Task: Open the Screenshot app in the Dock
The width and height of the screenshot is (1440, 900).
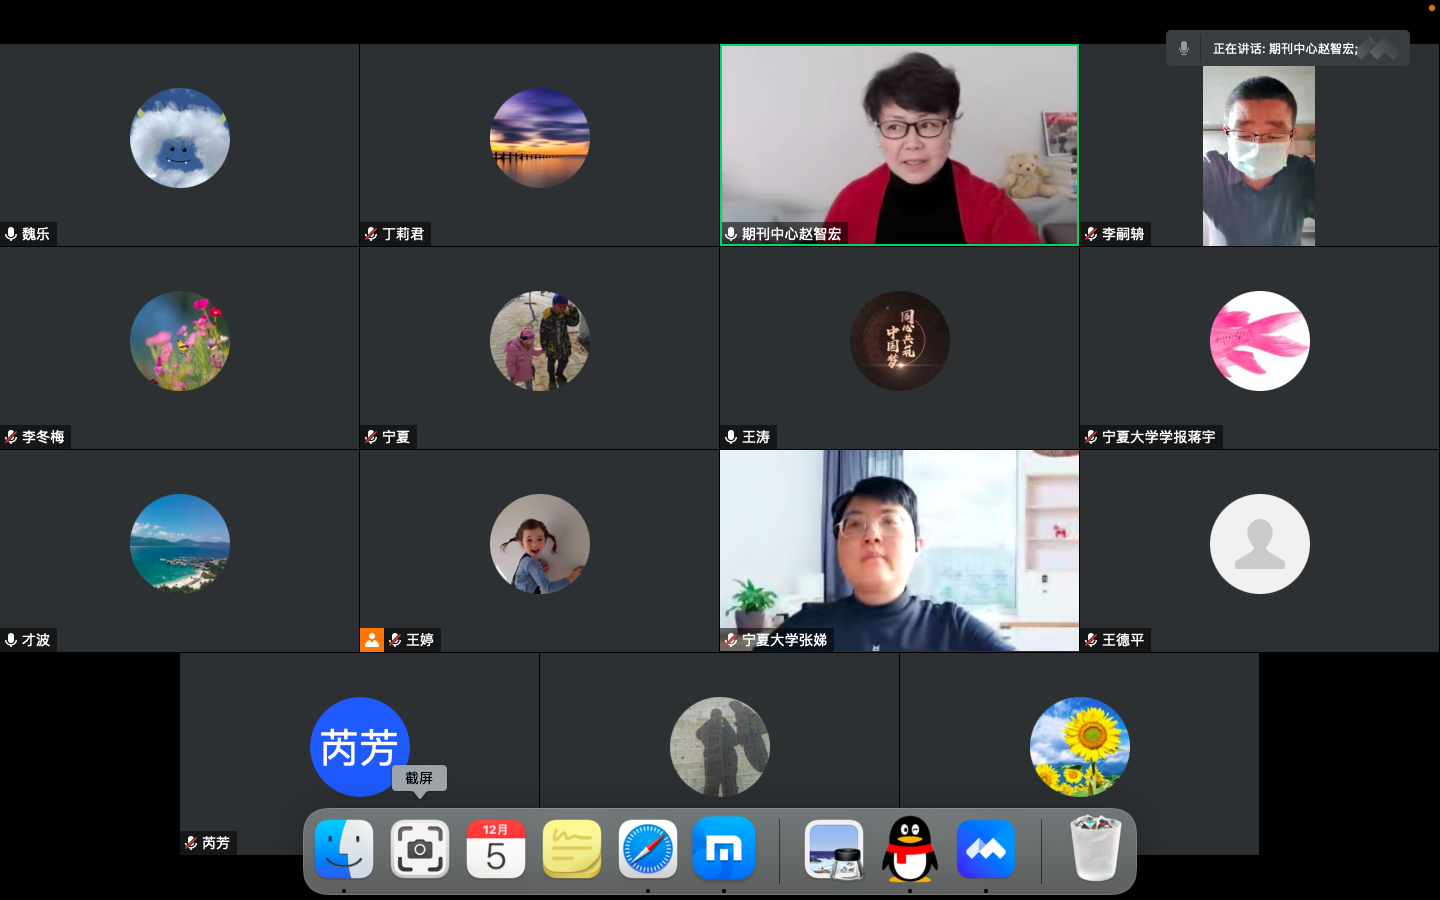Action: point(420,849)
